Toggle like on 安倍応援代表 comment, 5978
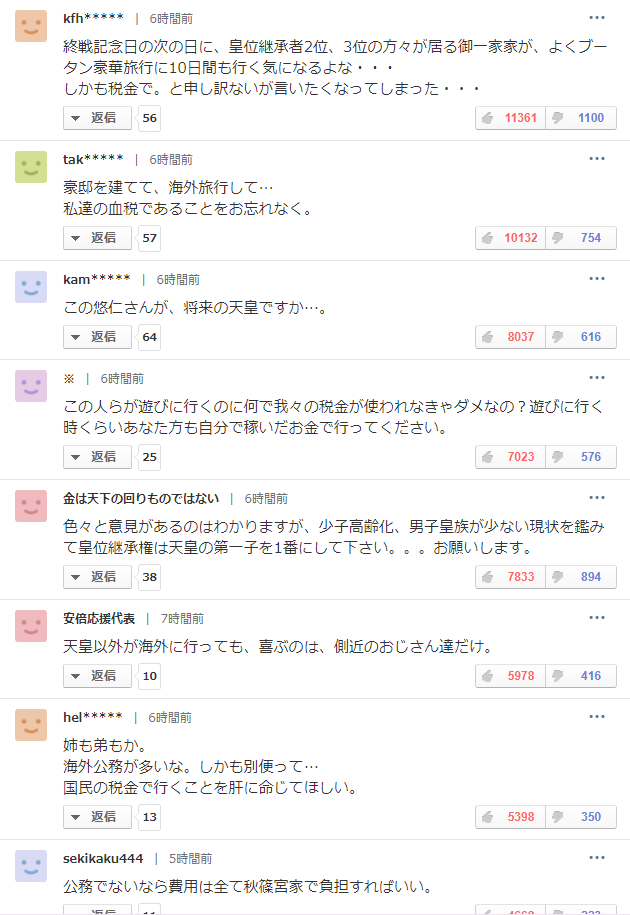This screenshot has height=915, width=630. (510, 676)
